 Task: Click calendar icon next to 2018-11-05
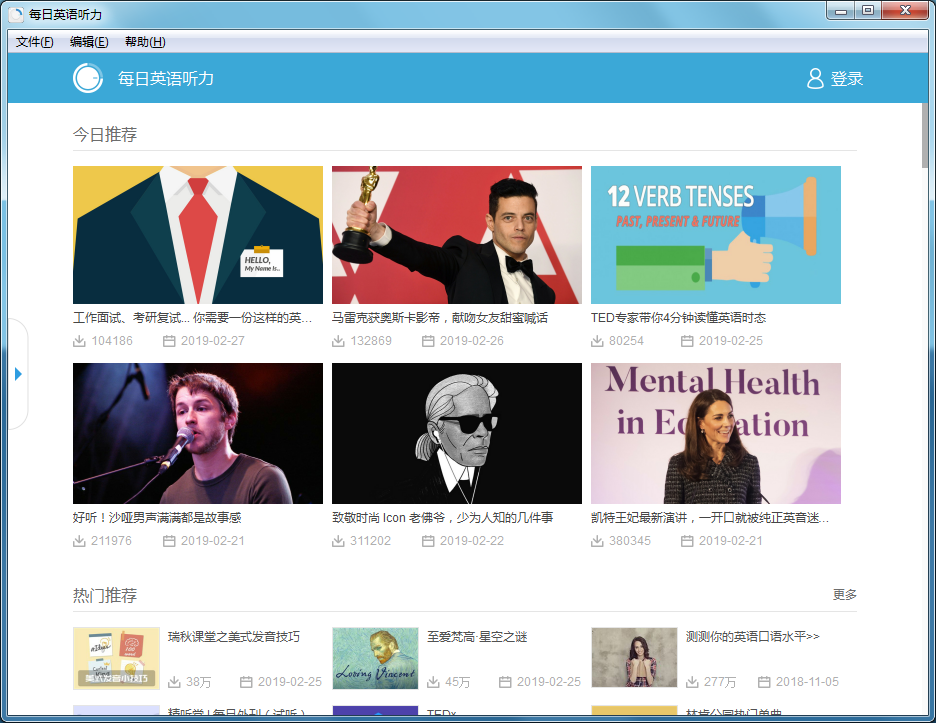pyautogui.click(x=764, y=682)
